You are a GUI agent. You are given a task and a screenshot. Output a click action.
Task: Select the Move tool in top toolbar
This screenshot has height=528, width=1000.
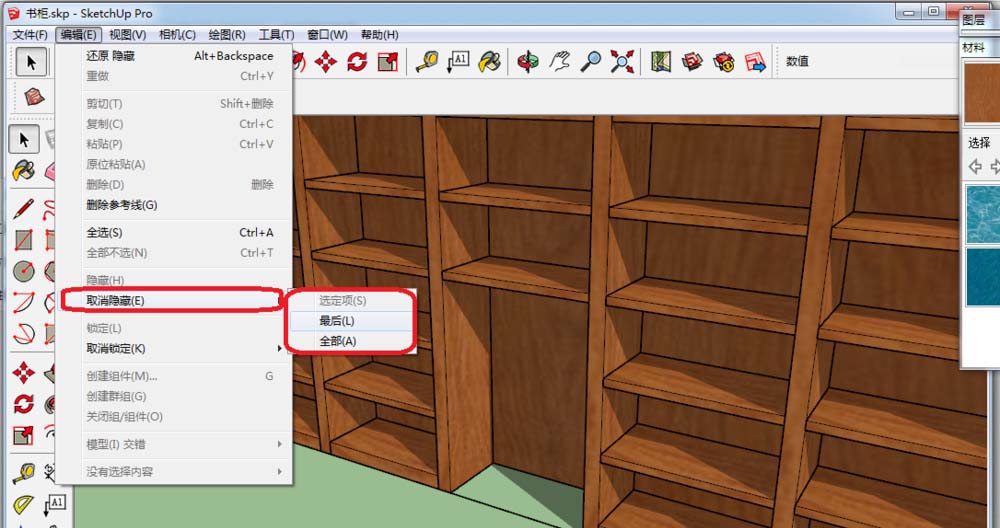(x=325, y=62)
